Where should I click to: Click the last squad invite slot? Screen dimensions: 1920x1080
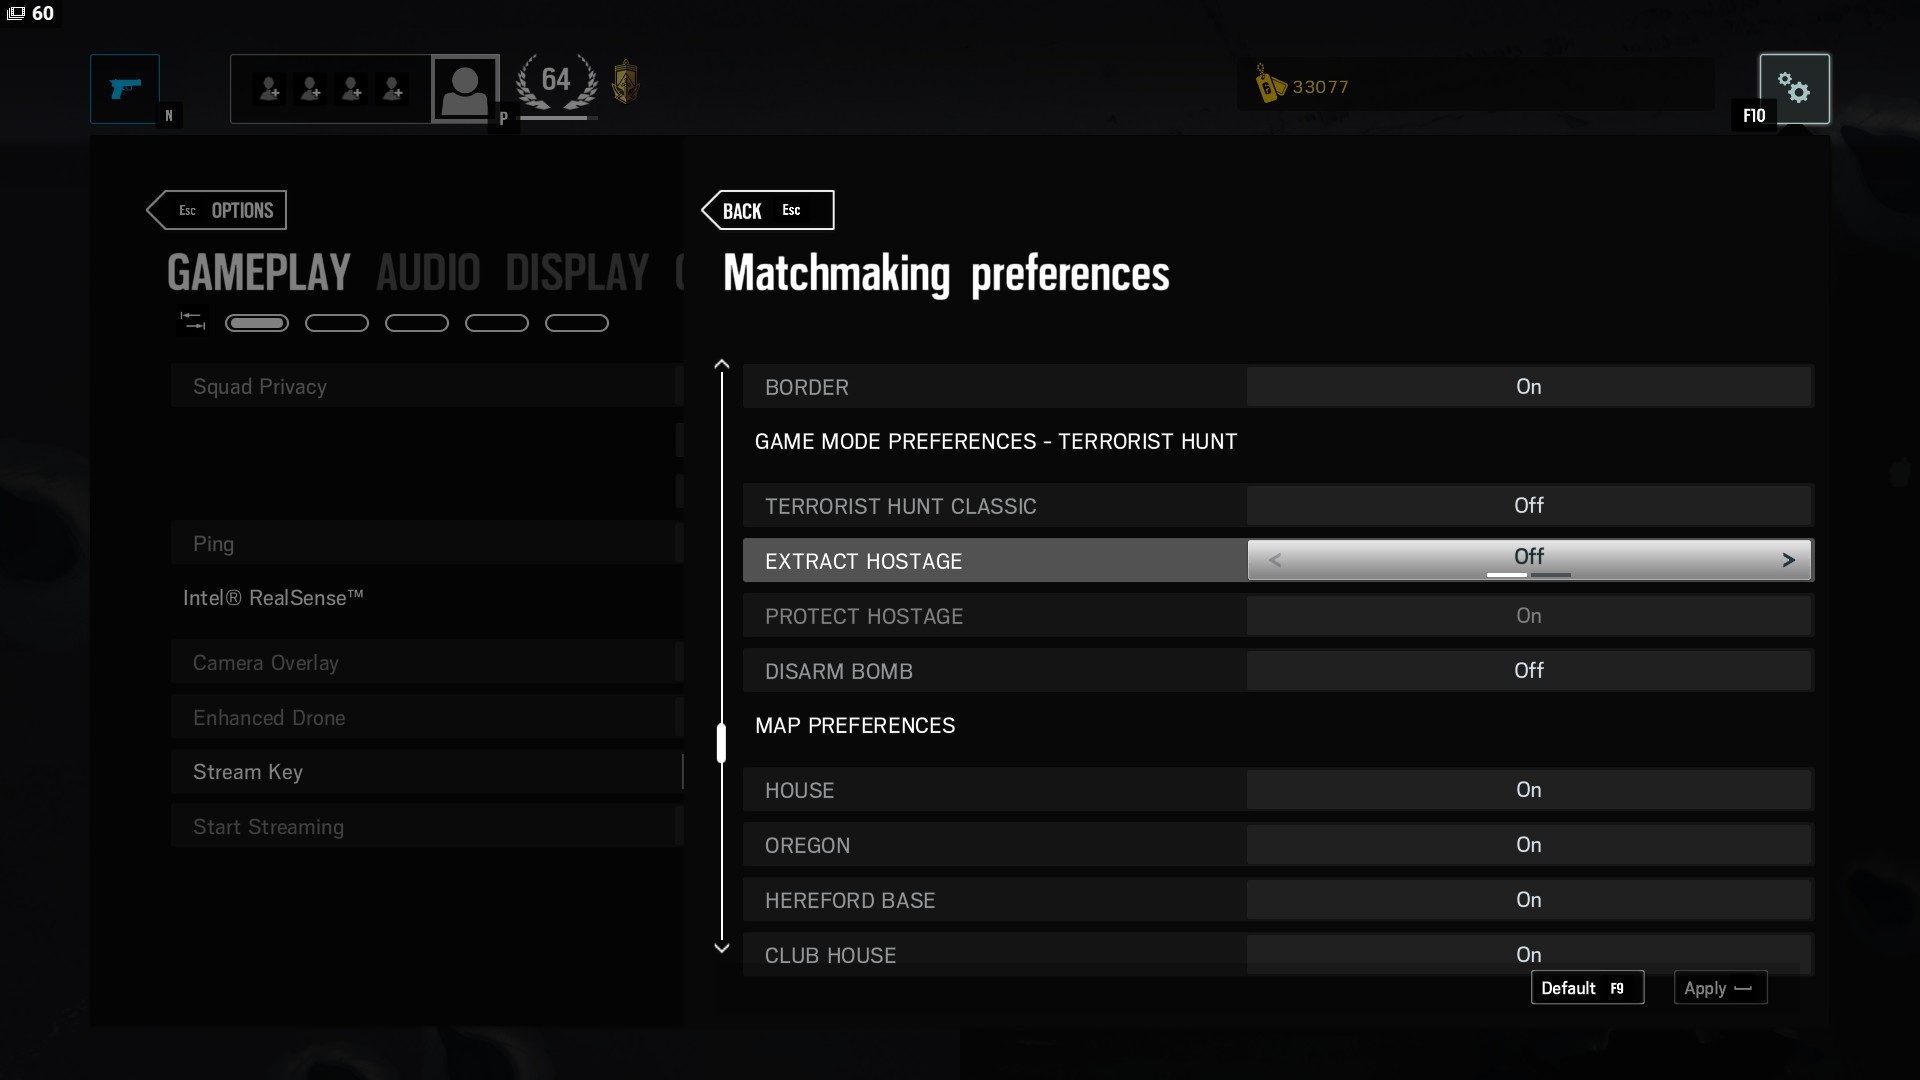(x=393, y=89)
